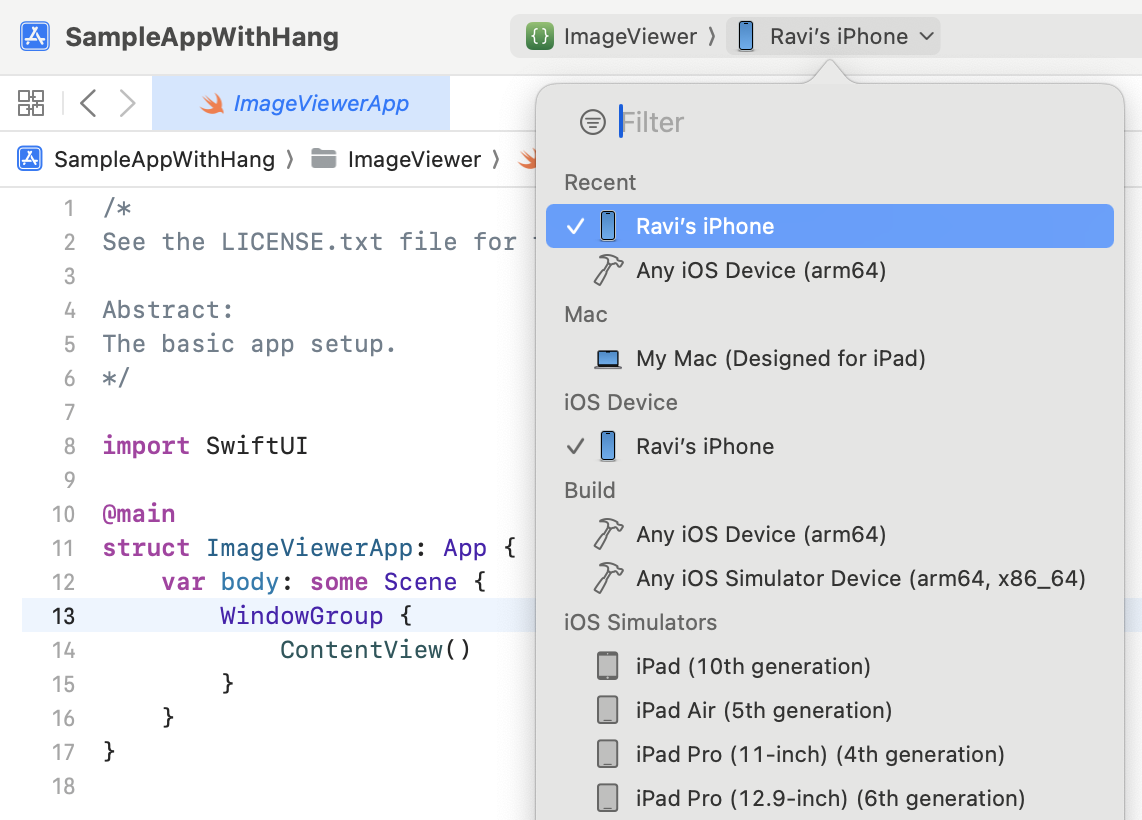
Task: Click the laptop icon beside My Mac
Action: tap(607, 358)
